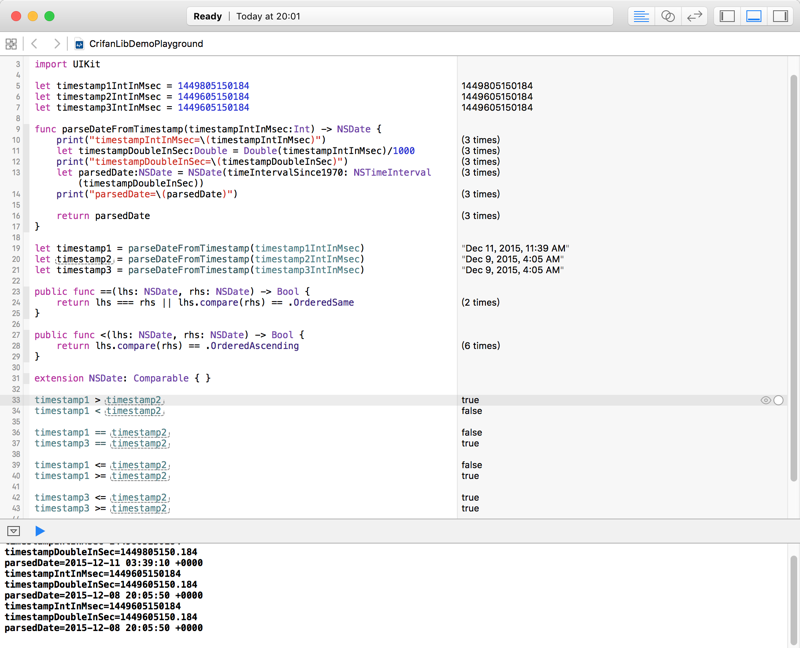Go forward to next file
Viewport: 800px width, 648px height.
(x=57, y=44)
